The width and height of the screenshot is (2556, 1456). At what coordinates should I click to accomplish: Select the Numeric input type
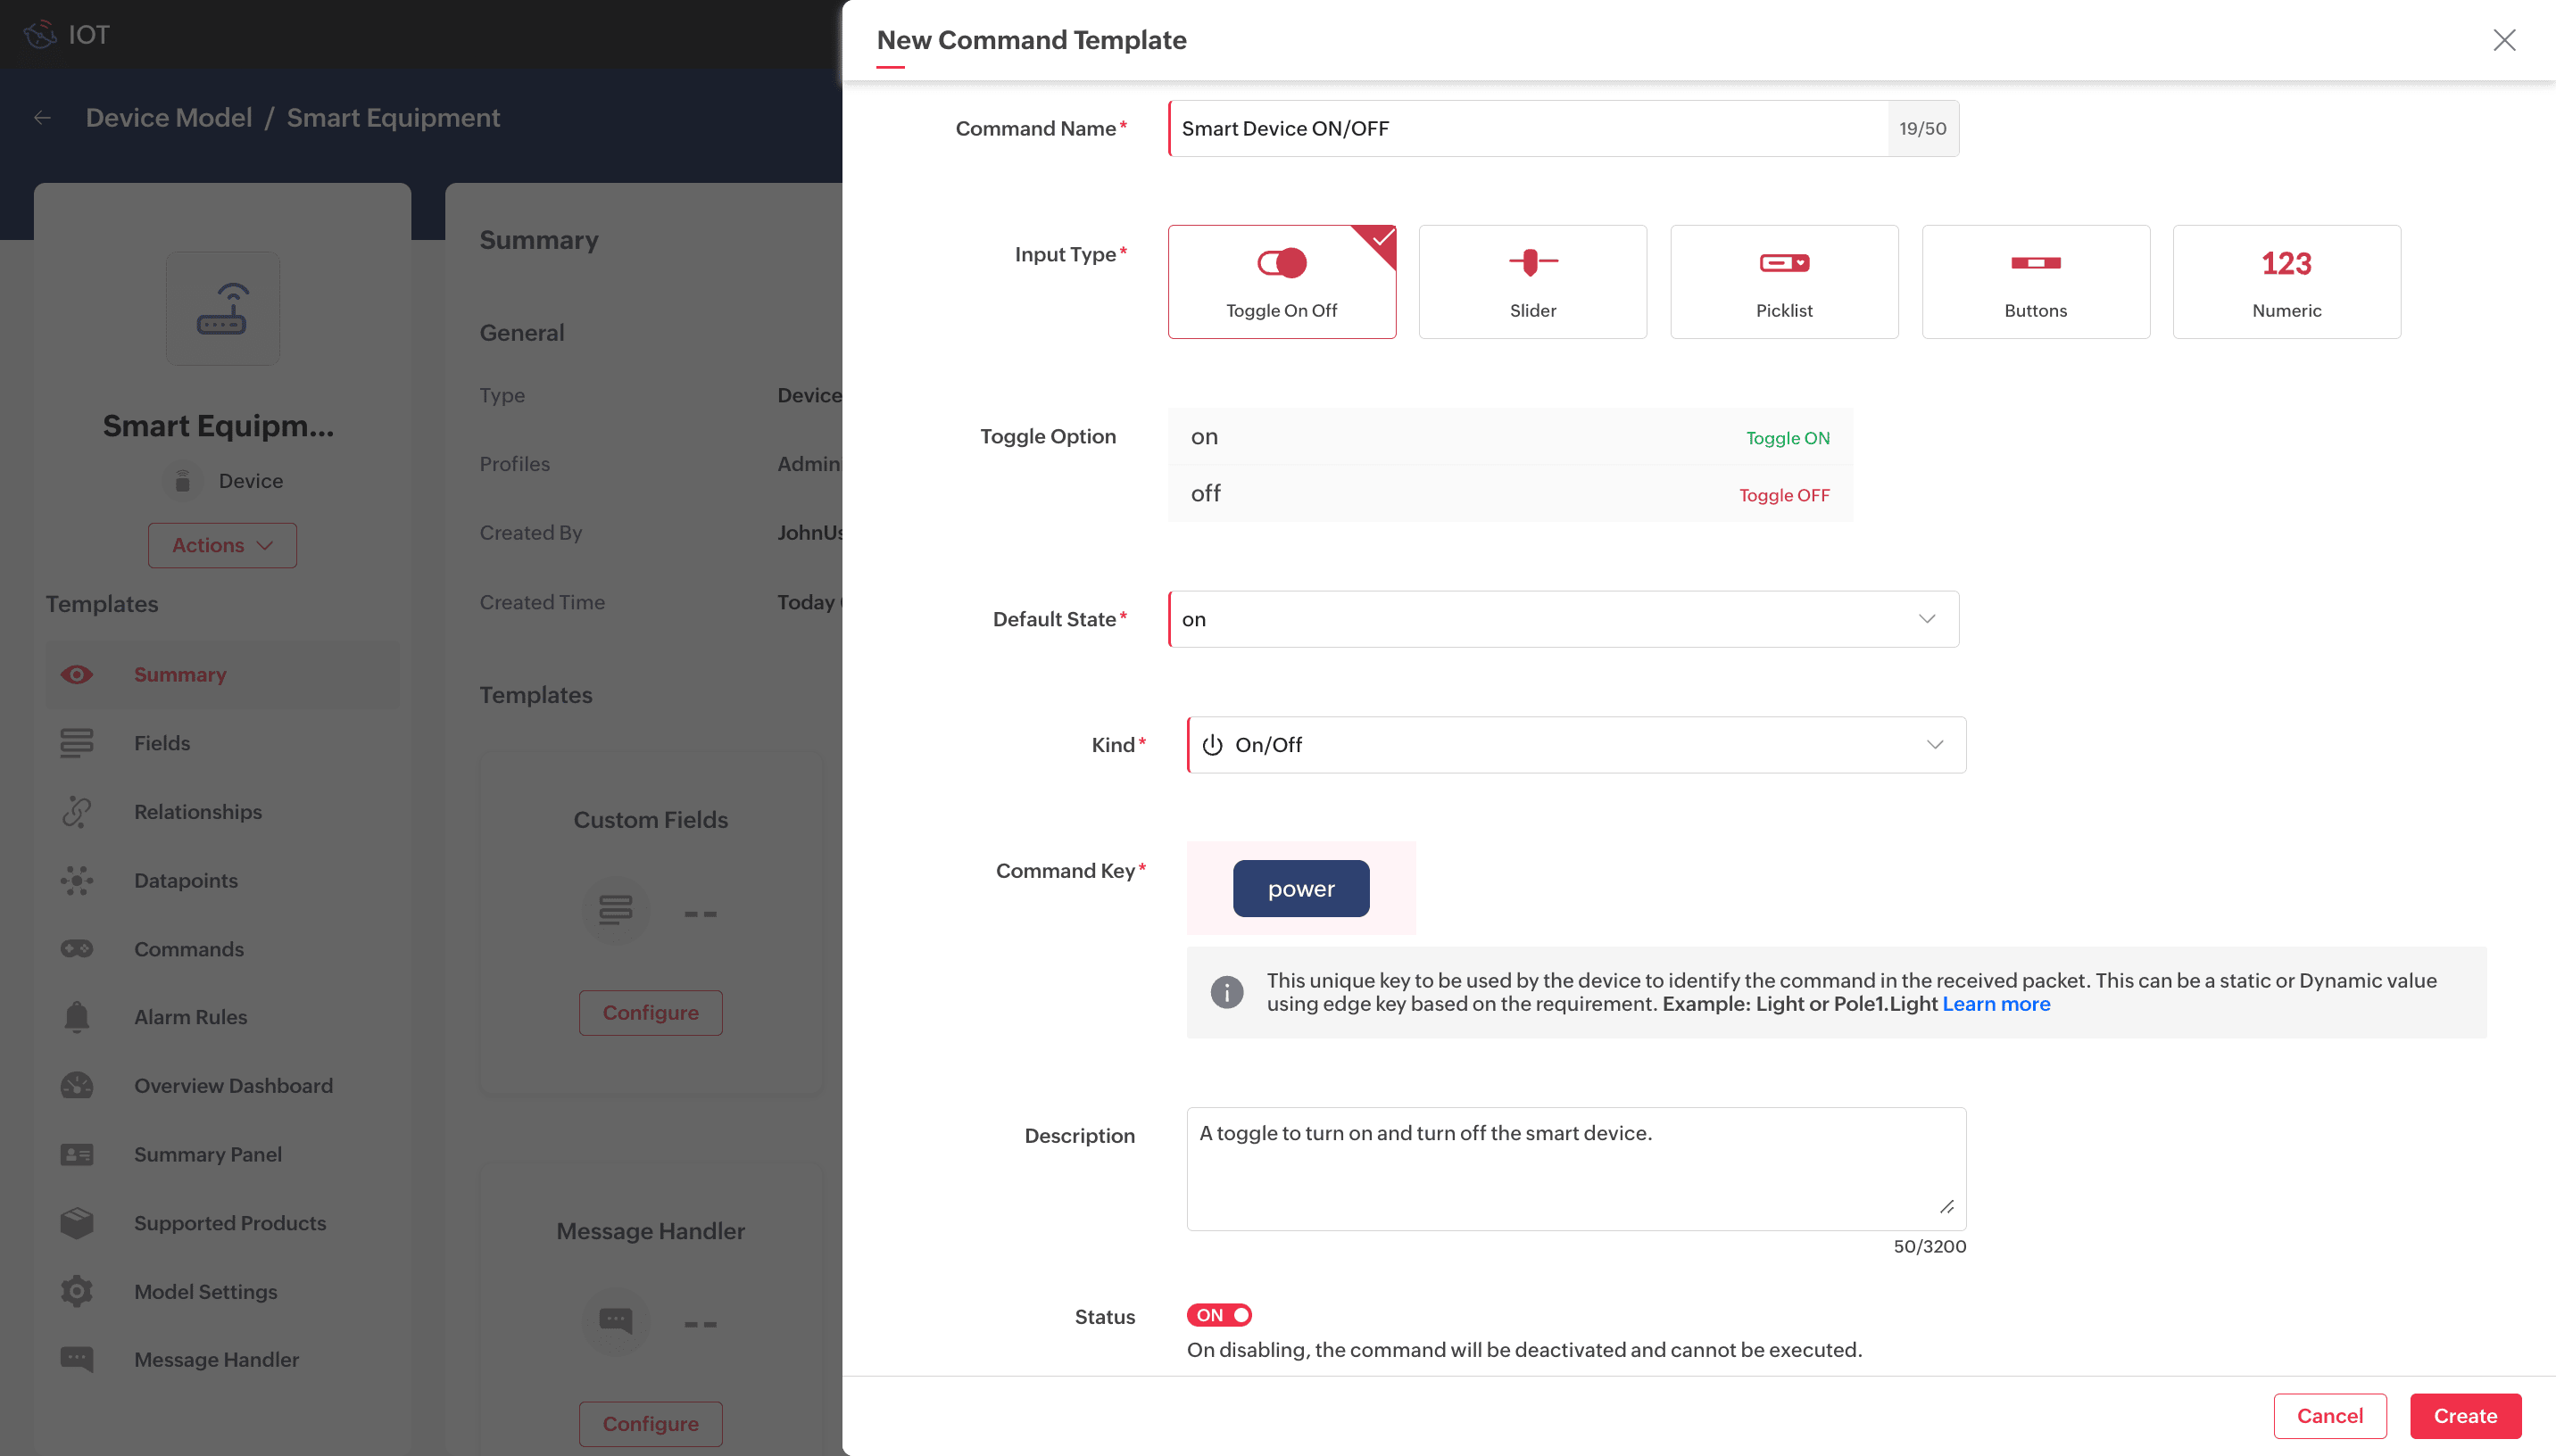pos(2286,282)
